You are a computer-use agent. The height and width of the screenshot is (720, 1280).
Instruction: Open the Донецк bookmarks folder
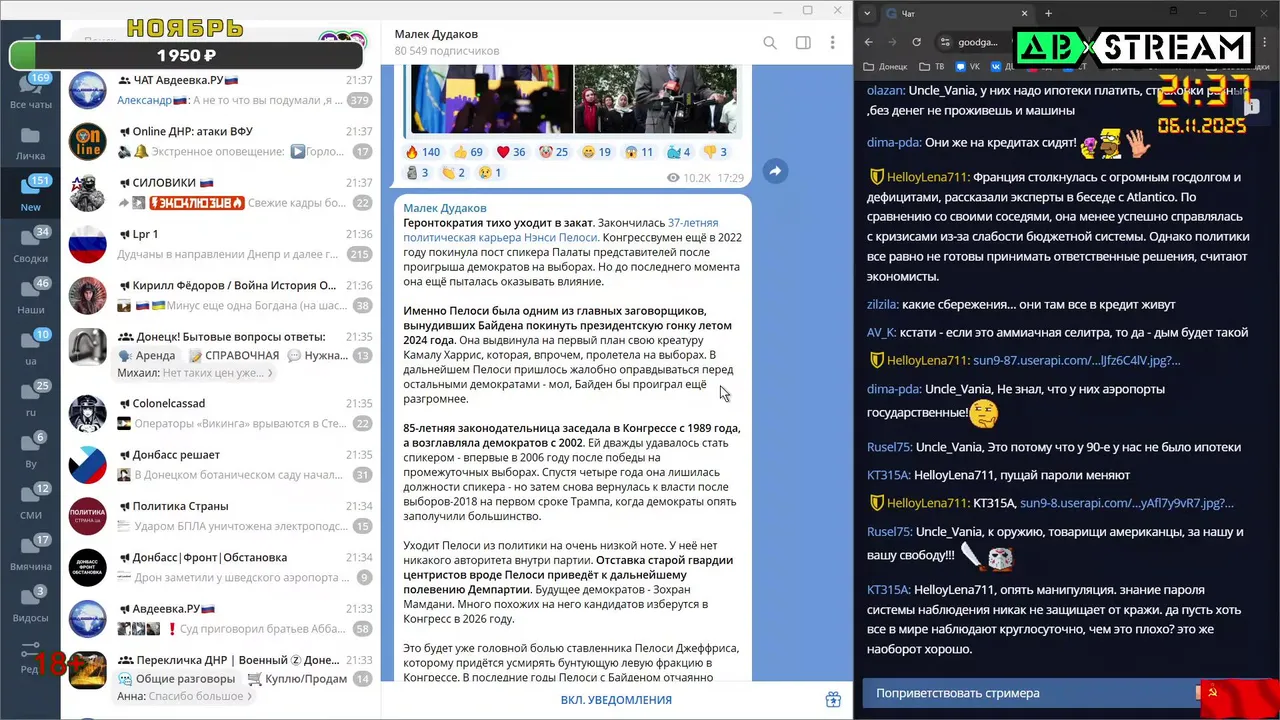pyautogui.click(x=884, y=67)
